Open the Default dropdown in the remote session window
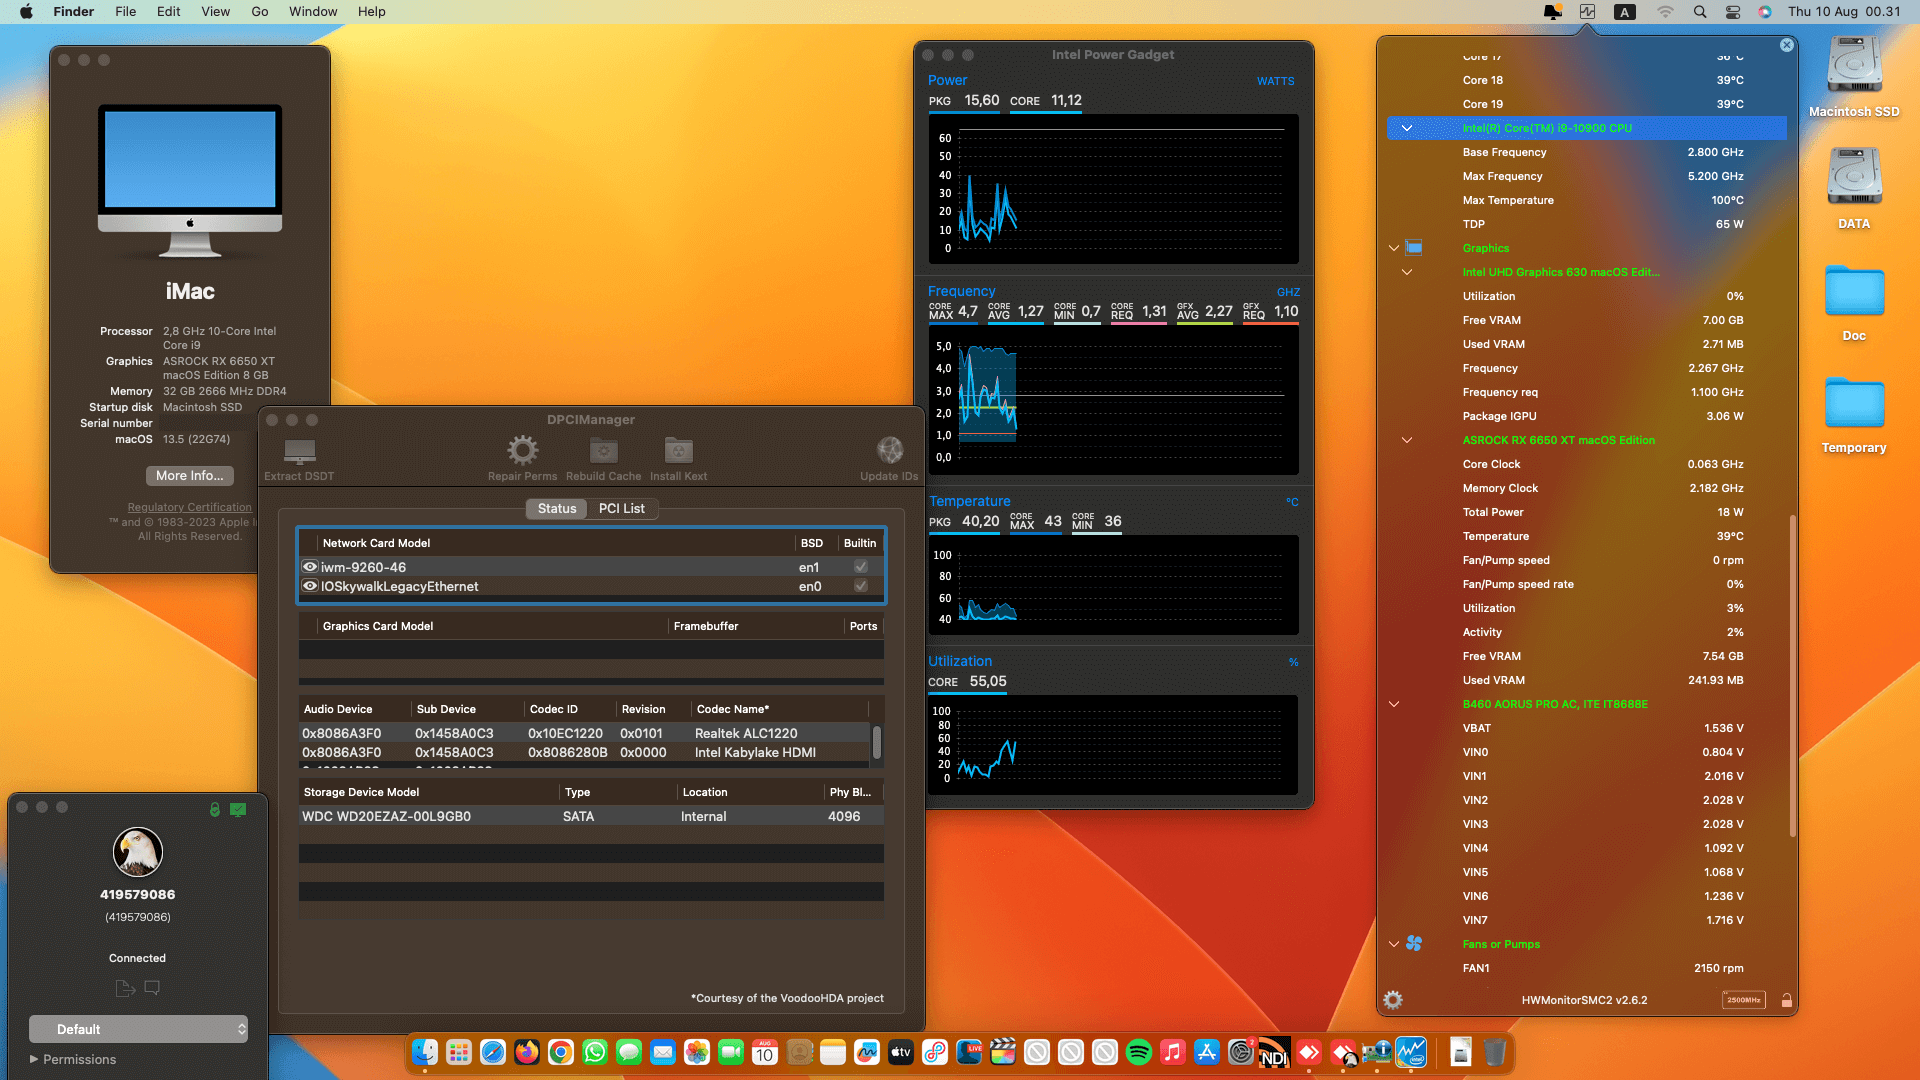 click(x=138, y=1029)
